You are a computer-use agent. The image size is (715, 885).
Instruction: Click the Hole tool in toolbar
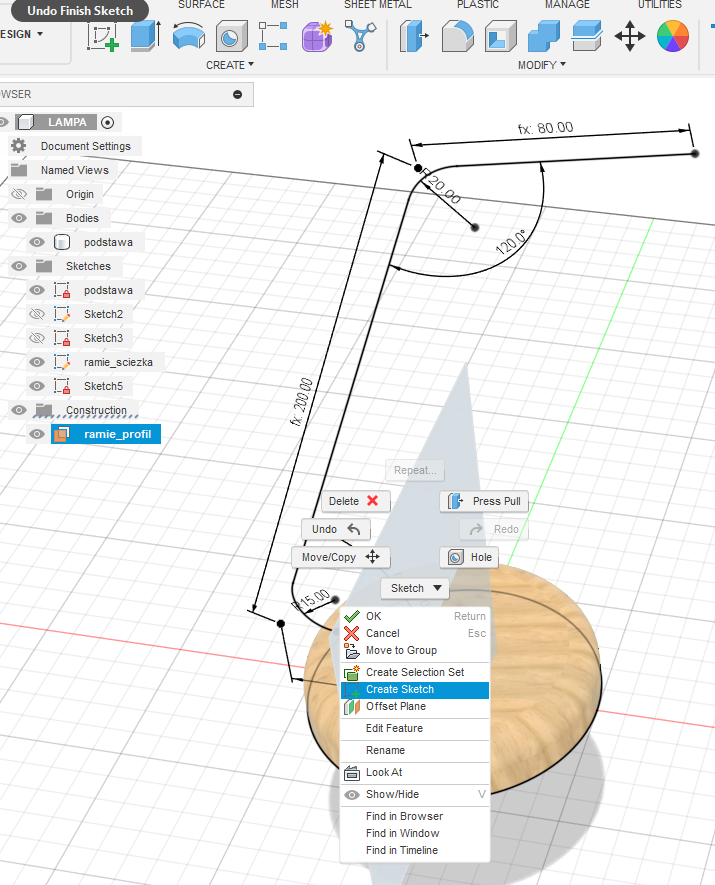click(x=231, y=36)
